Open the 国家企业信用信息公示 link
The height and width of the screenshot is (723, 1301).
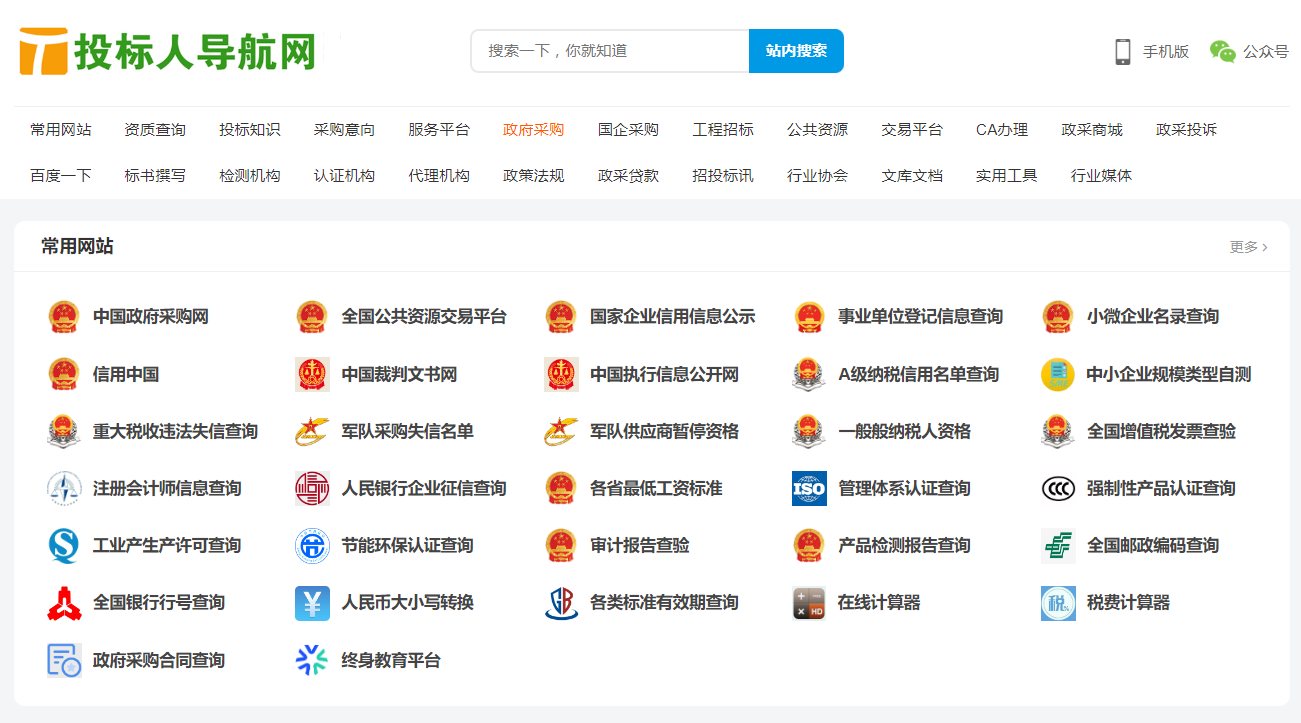tap(673, 317)
